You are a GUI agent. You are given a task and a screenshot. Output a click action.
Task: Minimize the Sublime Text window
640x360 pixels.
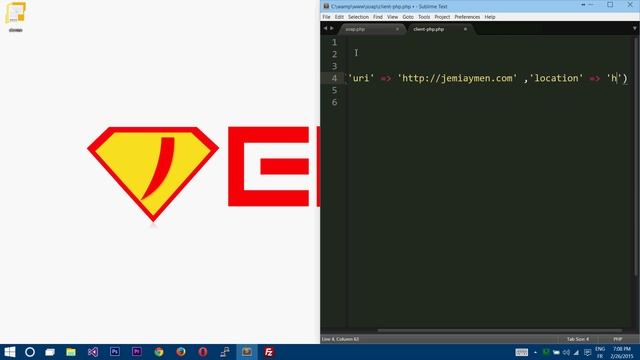click(590, 5)
